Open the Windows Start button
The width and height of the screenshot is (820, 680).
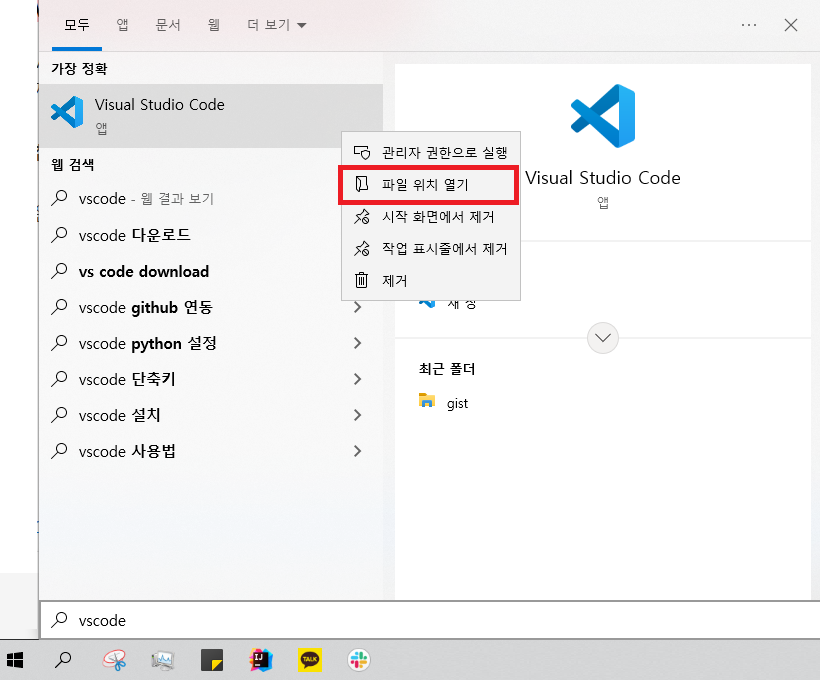15,660
